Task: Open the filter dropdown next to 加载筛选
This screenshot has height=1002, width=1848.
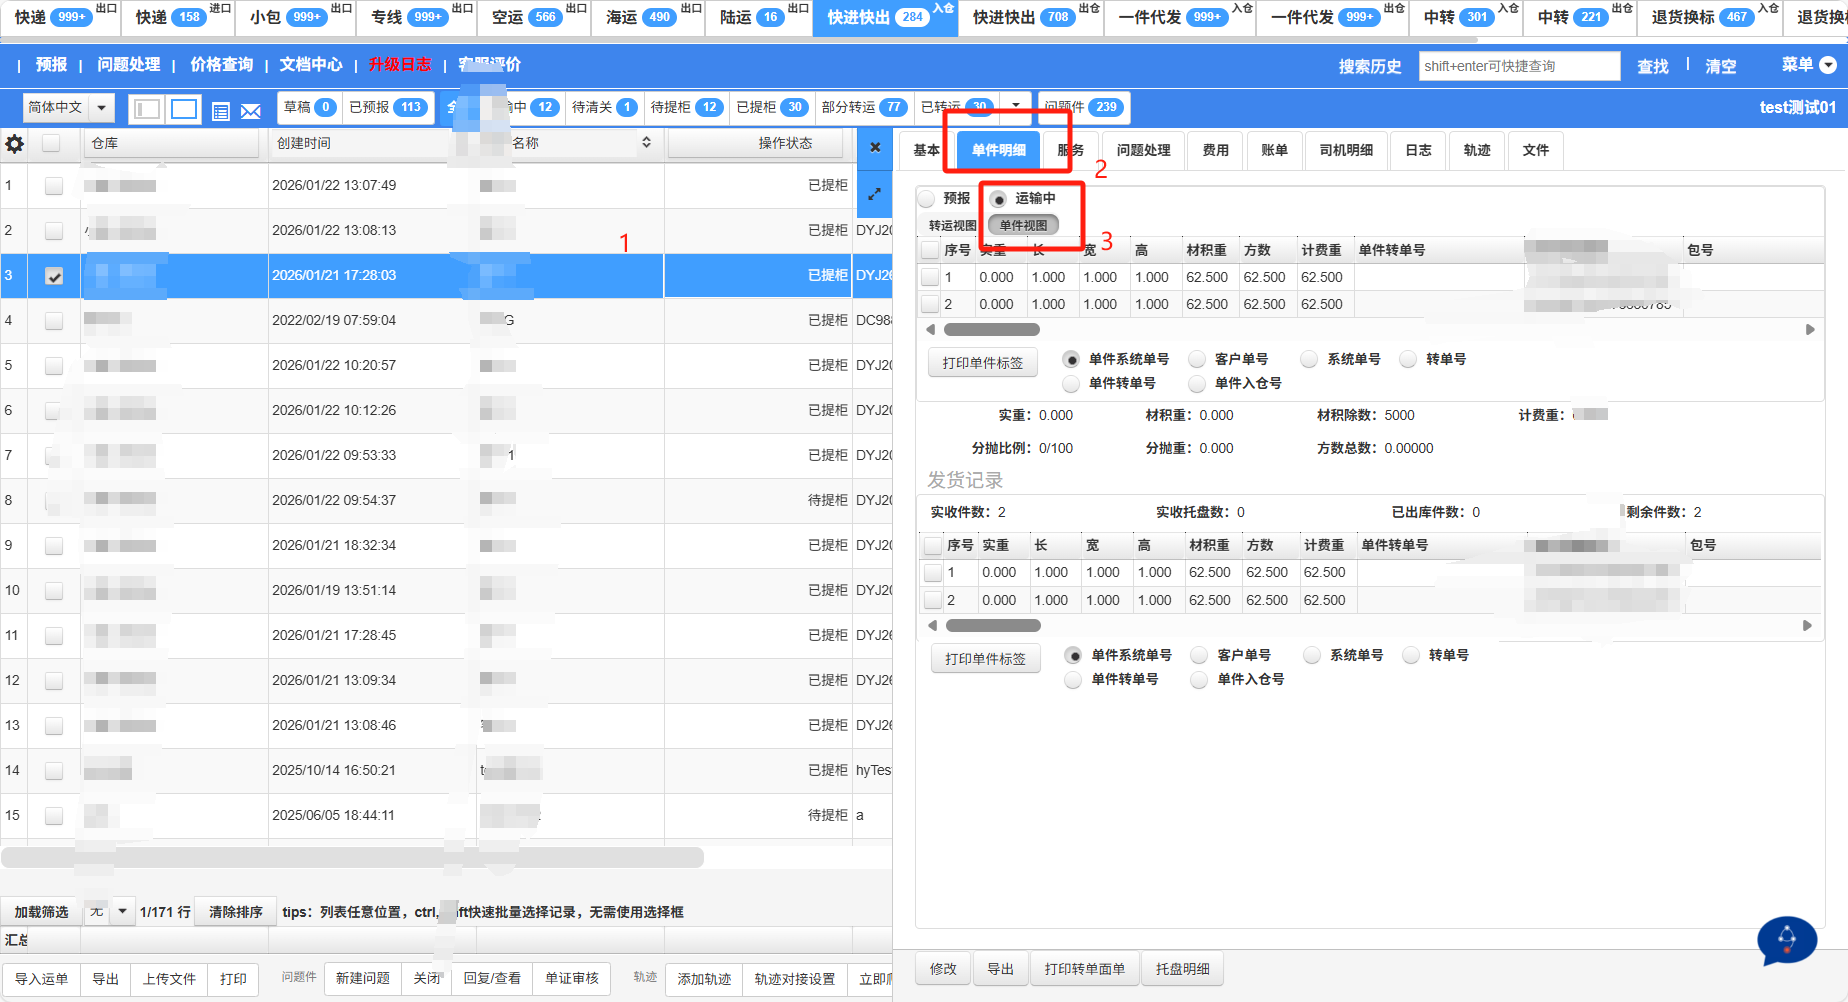Action: point(122,911)
